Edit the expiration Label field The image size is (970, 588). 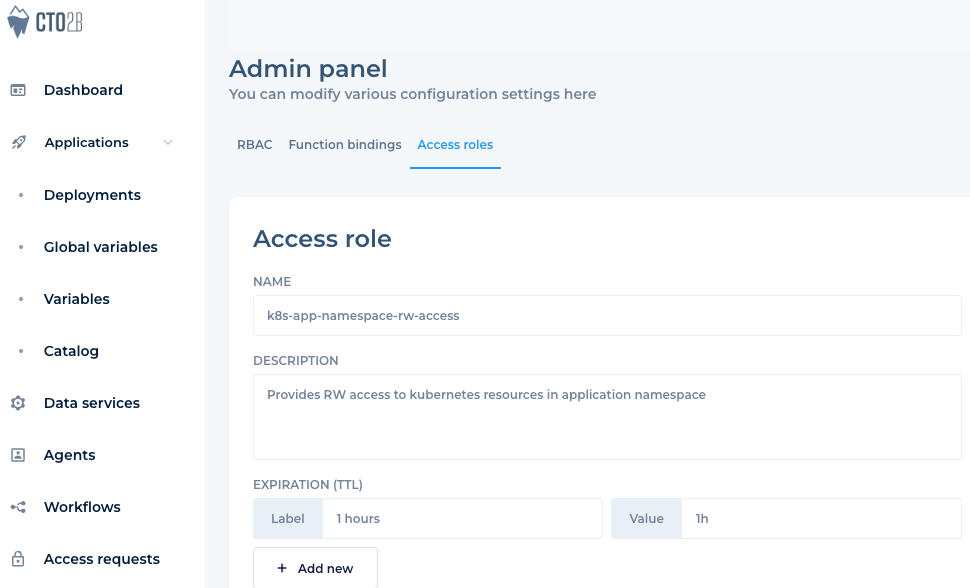click(x=461, y=518)
